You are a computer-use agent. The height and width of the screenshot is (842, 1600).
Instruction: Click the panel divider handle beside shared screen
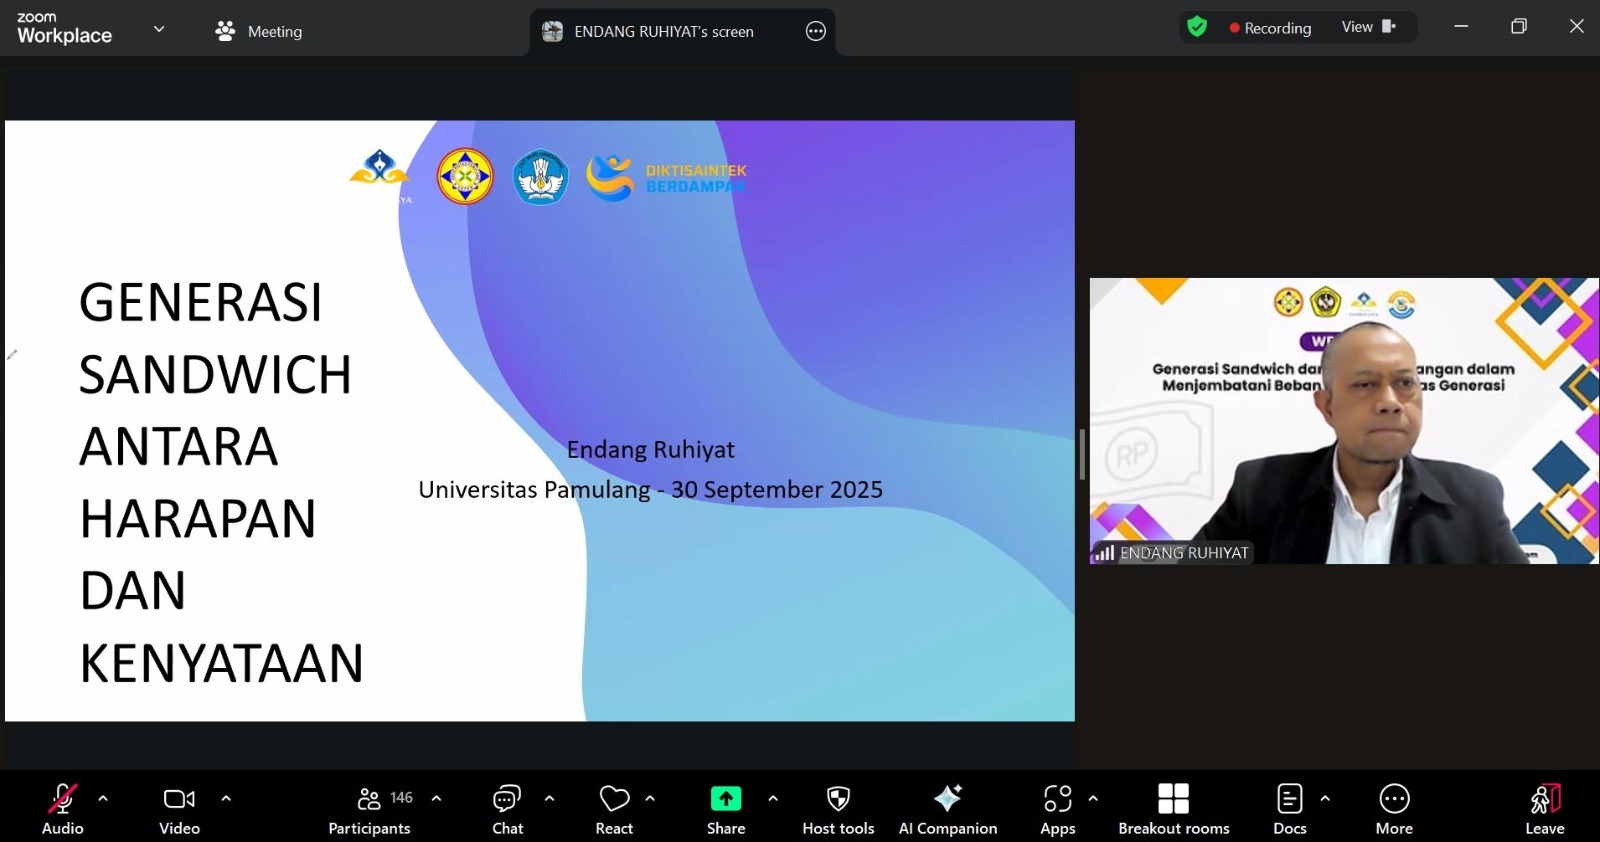[x=1081, y=454]
